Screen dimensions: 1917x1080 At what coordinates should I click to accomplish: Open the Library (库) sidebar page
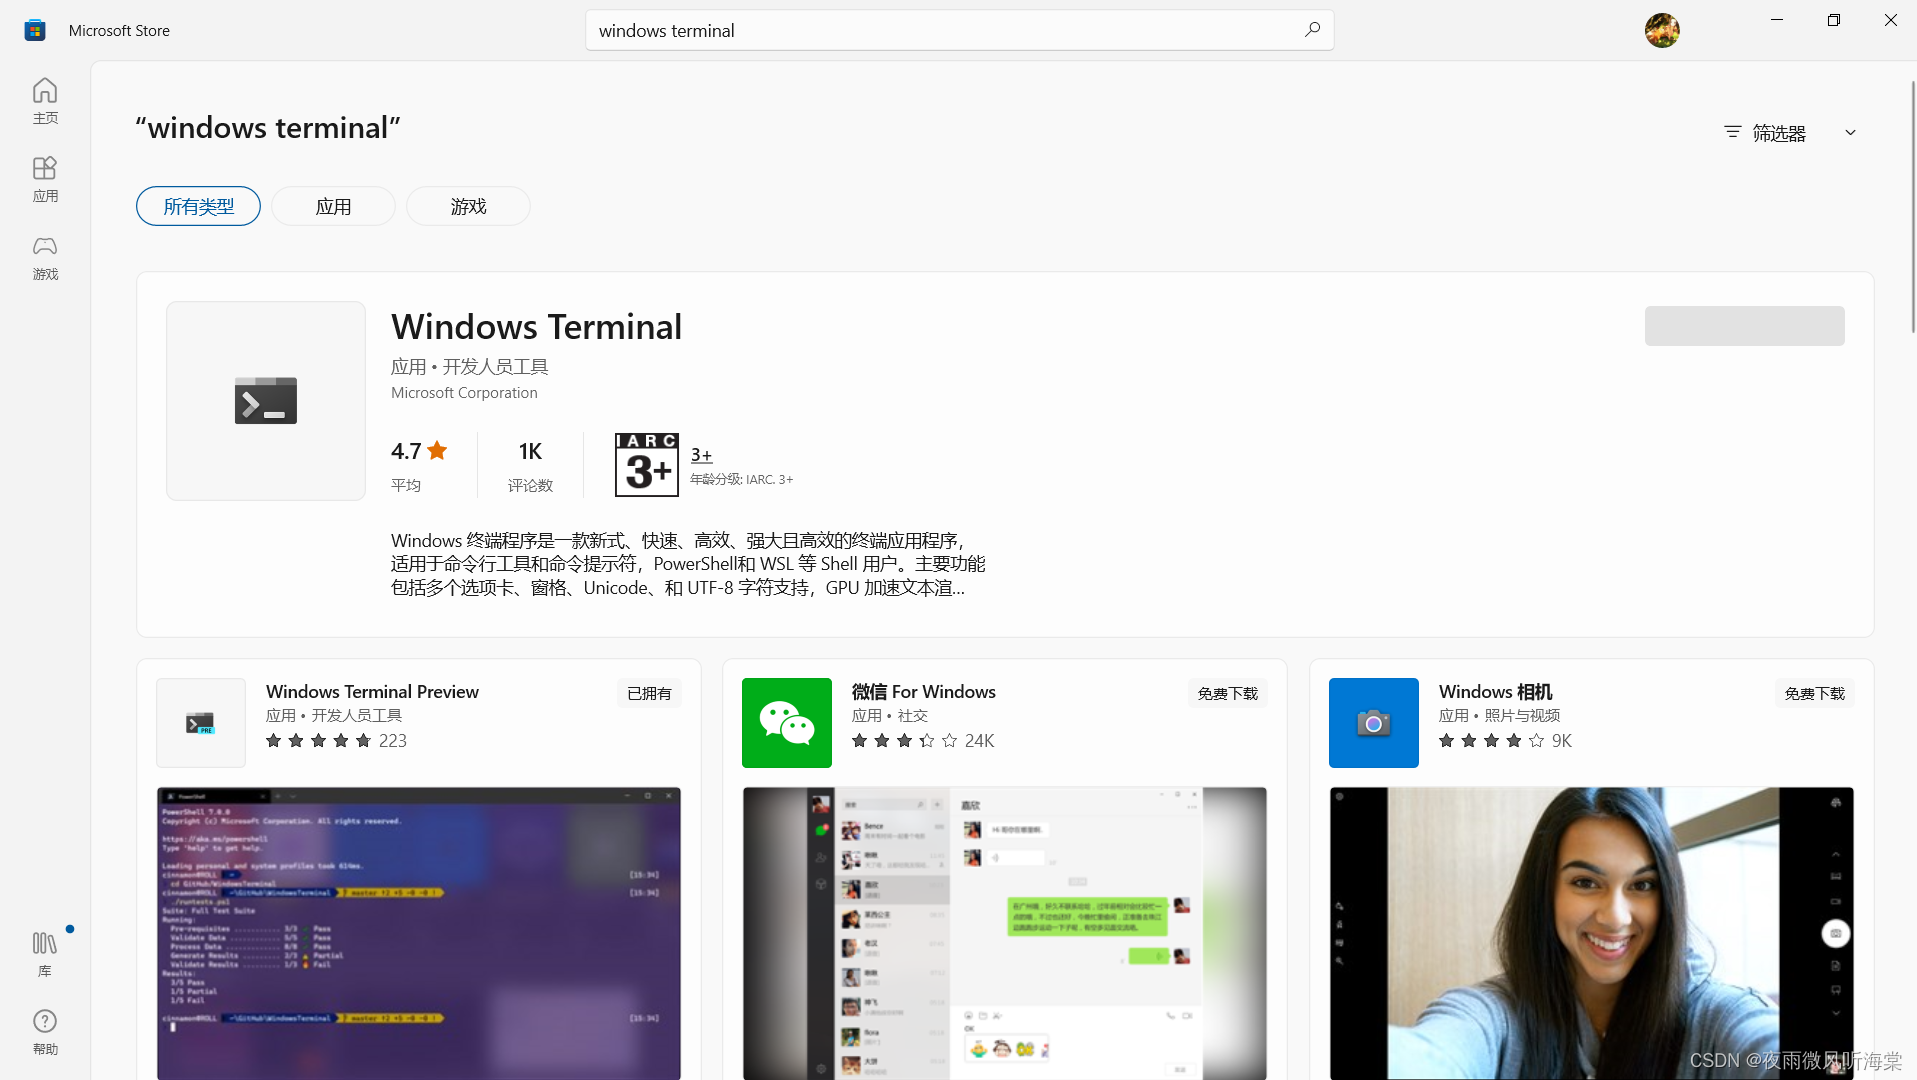tap(45, 954)
